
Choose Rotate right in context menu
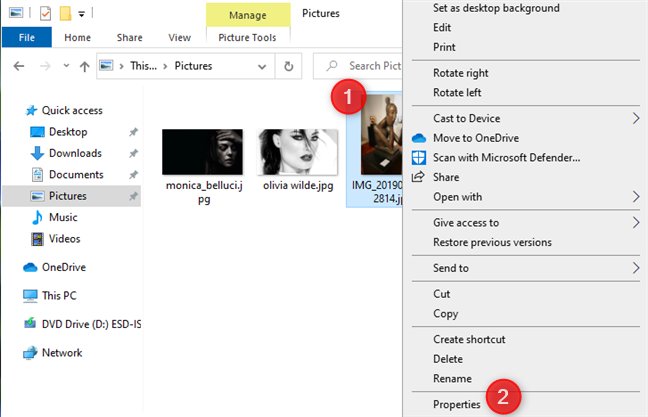(461, 73)
